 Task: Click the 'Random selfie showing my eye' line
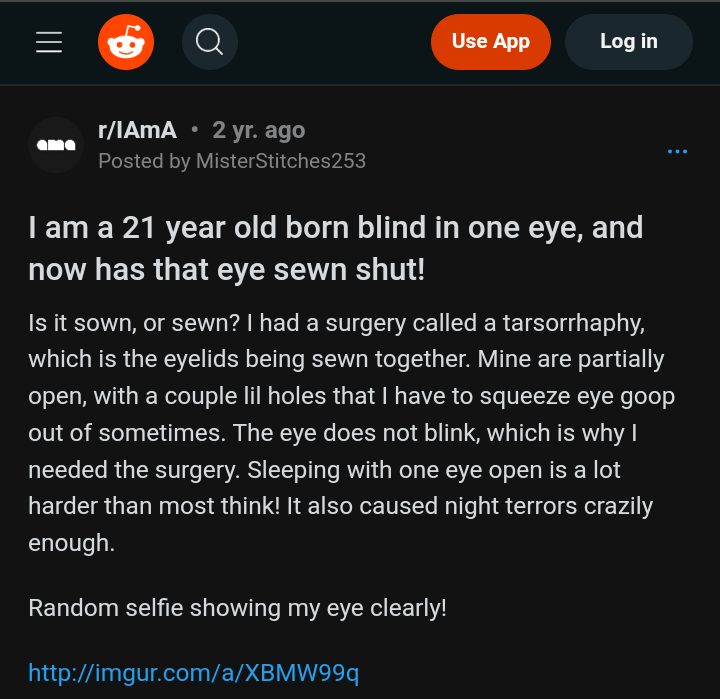tap(237, 608)
